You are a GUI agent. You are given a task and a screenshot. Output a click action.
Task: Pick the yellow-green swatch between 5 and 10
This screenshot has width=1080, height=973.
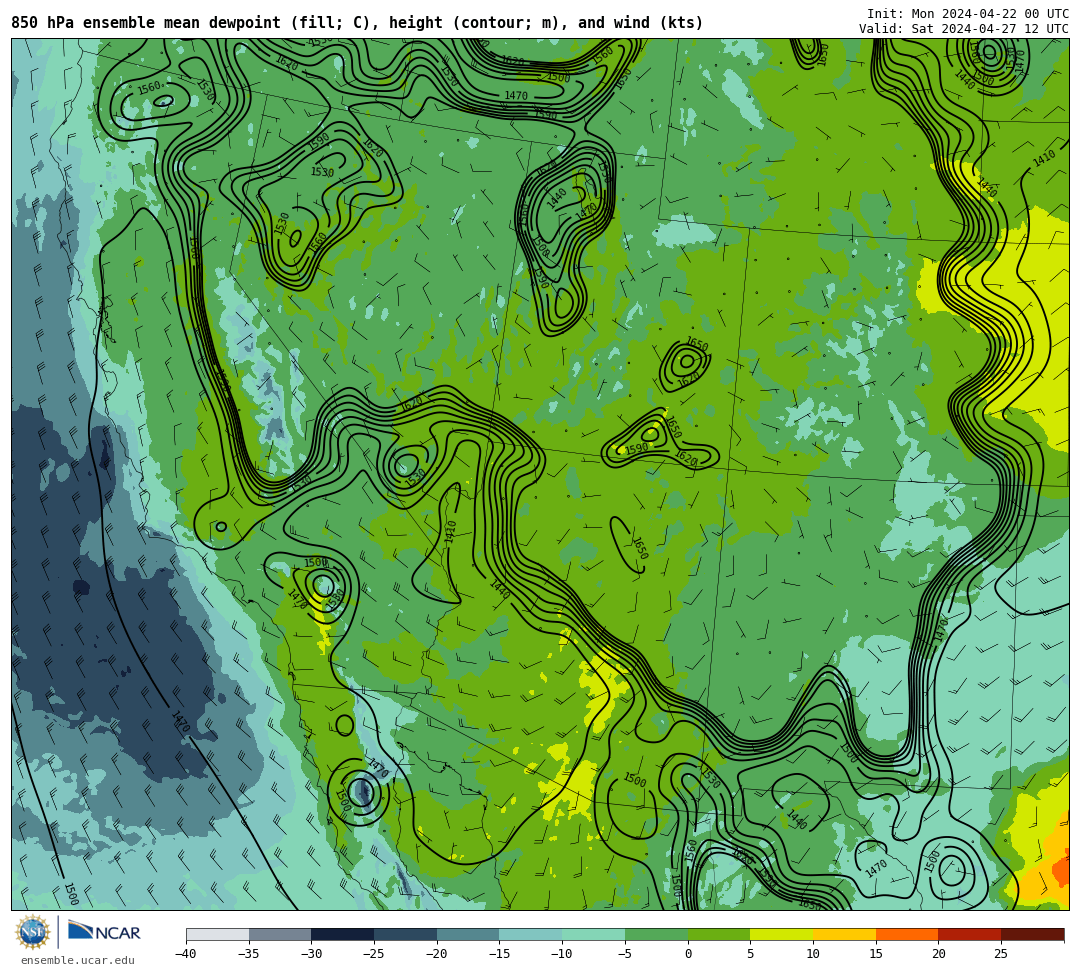tap(782, 934)
